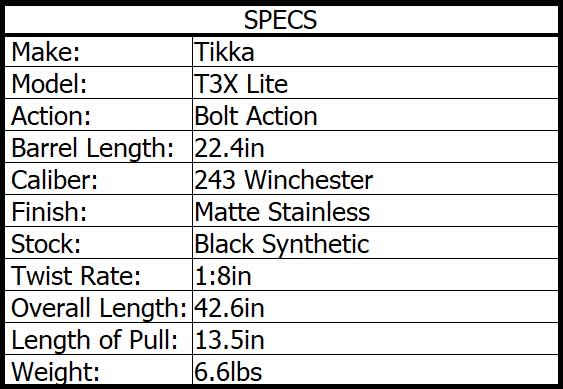Select the Barrel Length label
Image resolution: width=563 pixels, height=389 pixels.
[93, 148]
